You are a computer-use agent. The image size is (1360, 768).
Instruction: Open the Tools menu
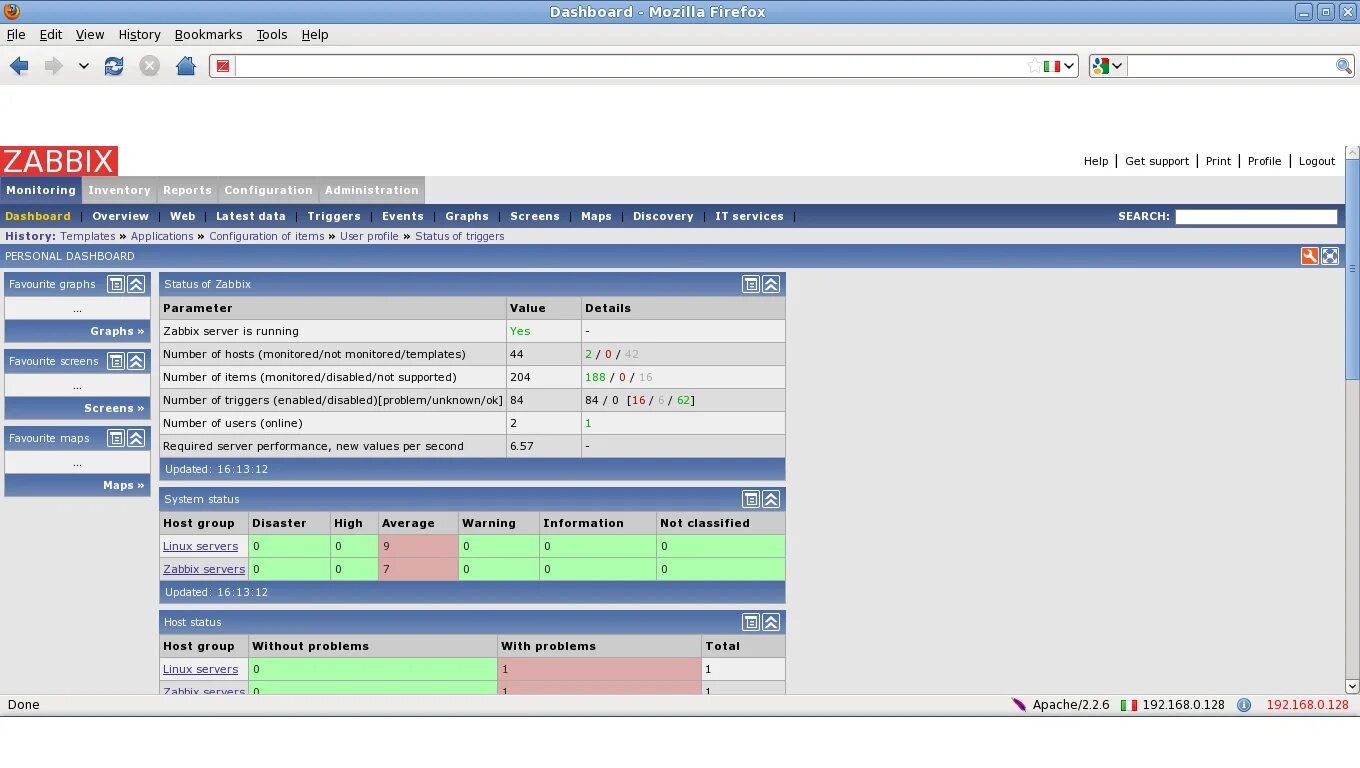pos(272,34)
